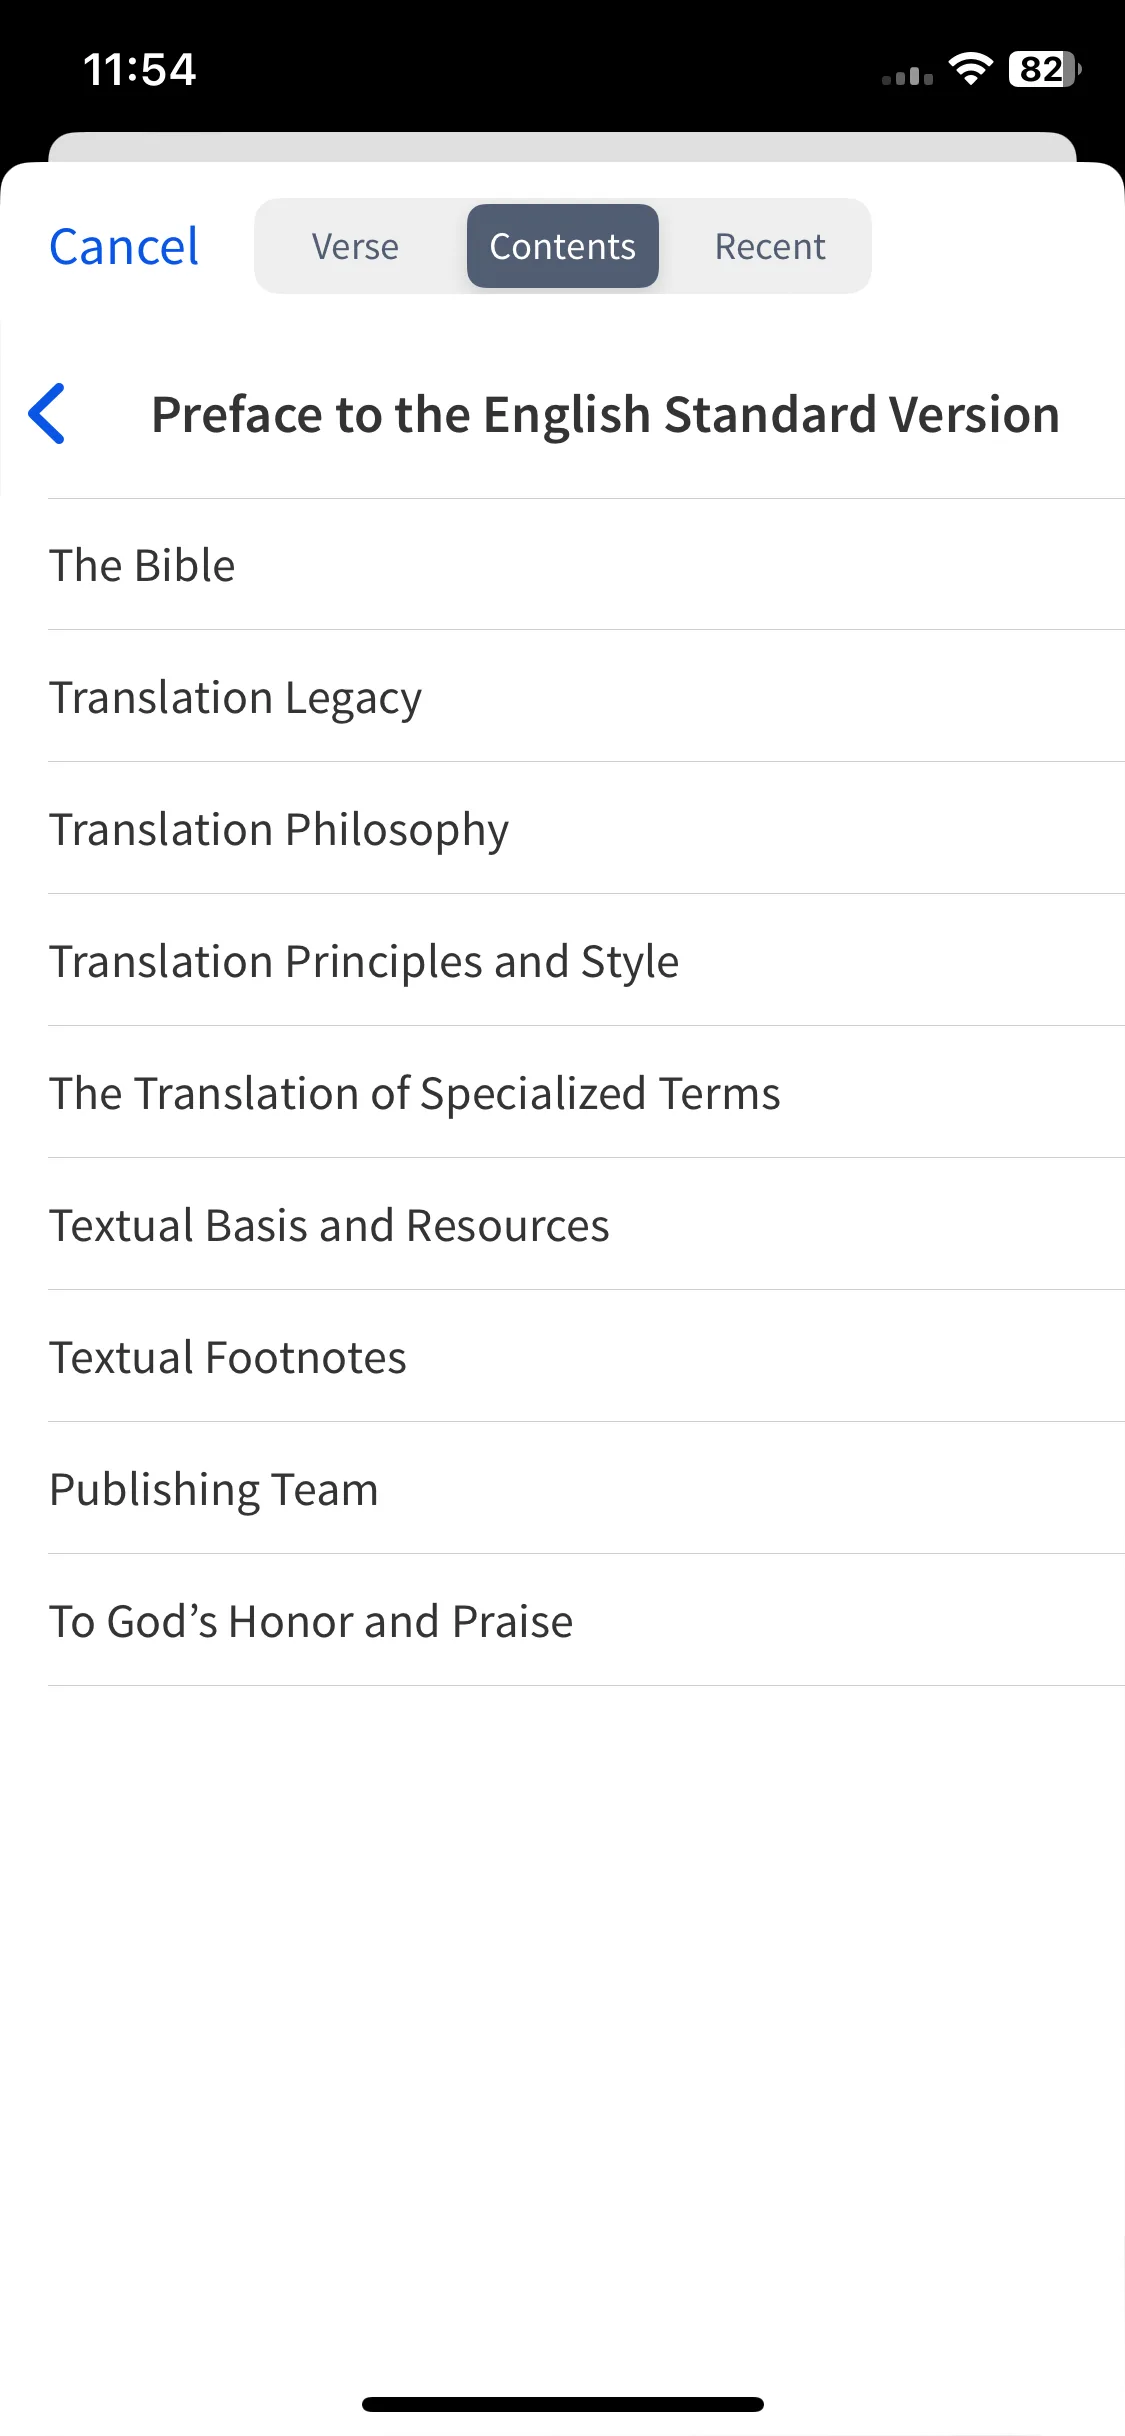
Task: Open Translation Legacy section
Action: point(586,697)
